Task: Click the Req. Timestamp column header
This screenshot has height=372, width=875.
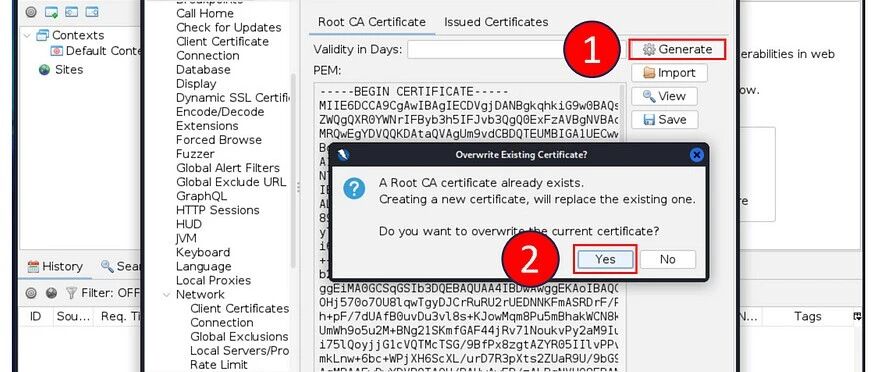Action: click(120, 316)
